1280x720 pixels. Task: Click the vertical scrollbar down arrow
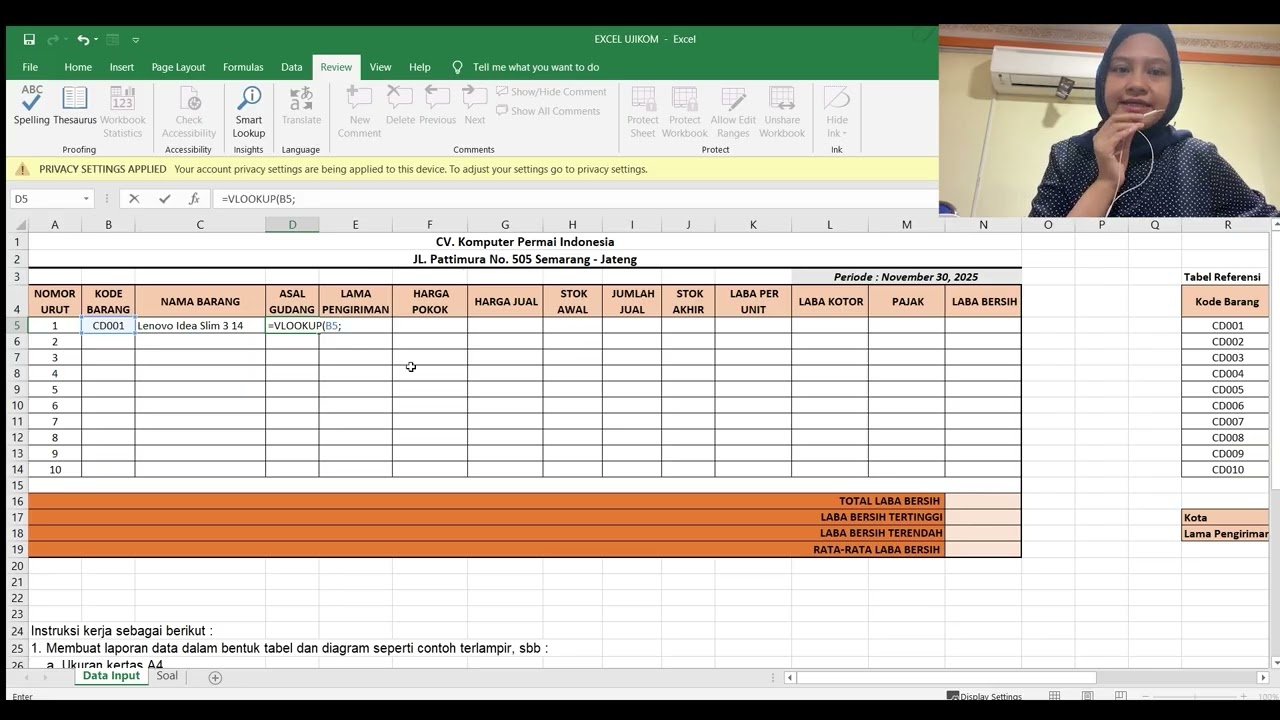(1275, 662)
